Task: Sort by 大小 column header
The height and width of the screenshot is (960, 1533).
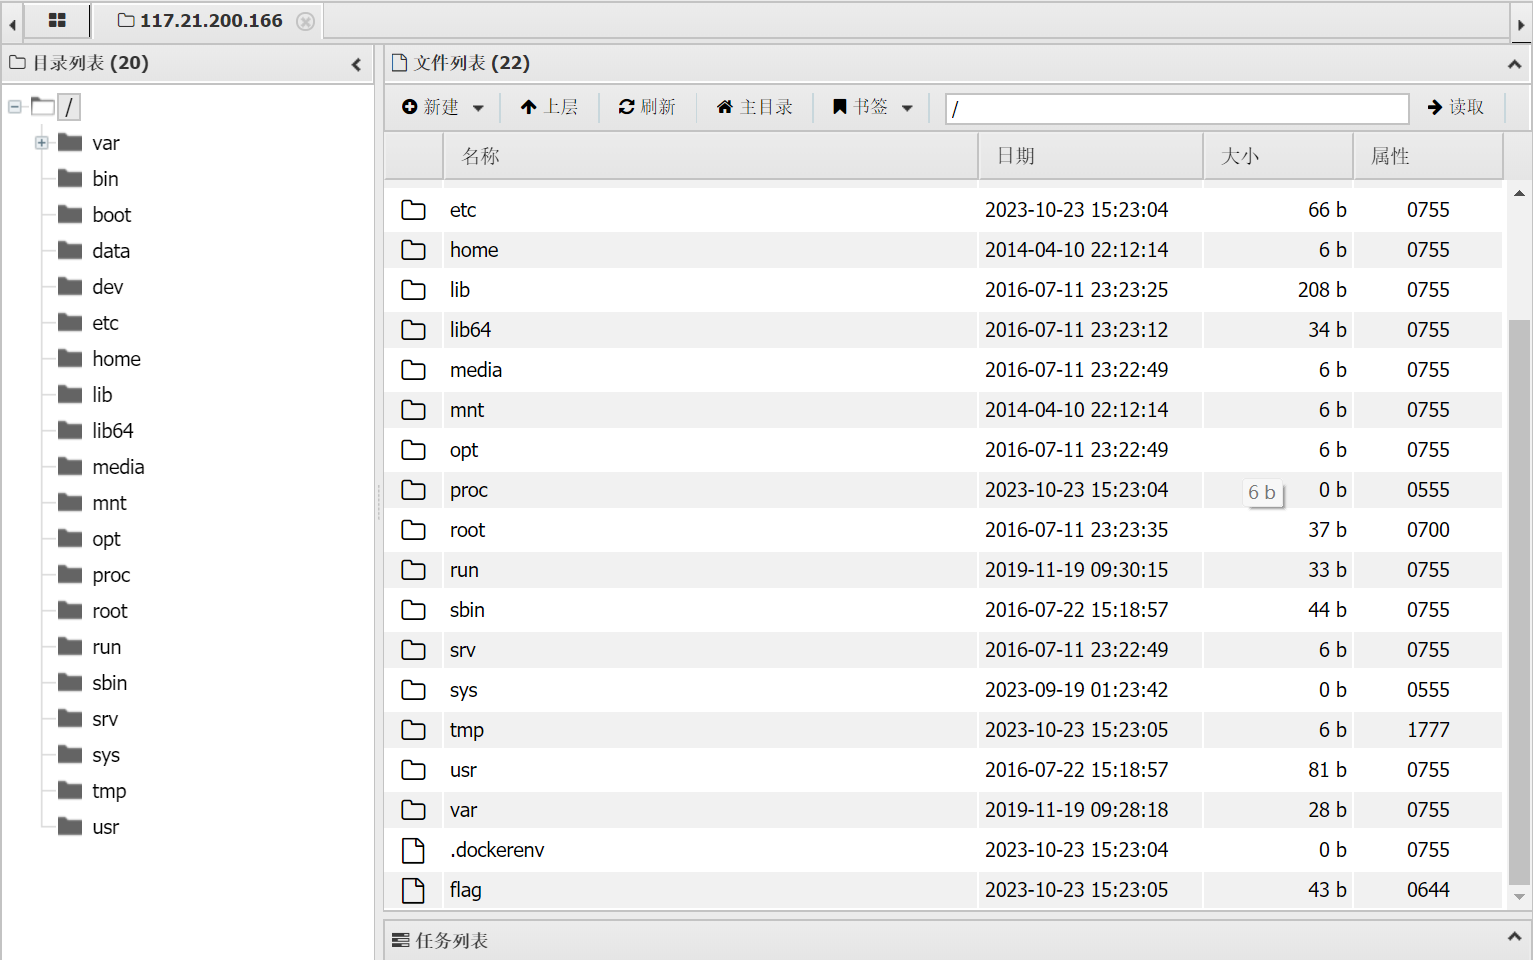Action: click(1278, 156)
